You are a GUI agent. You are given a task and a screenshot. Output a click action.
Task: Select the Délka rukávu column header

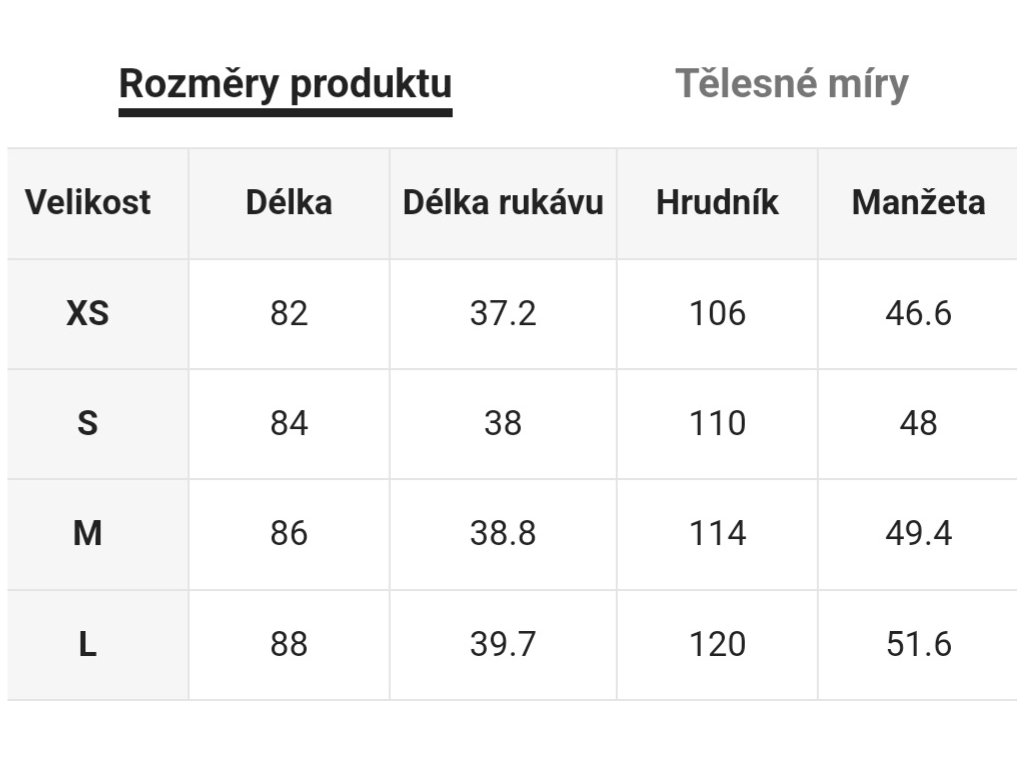503,203
